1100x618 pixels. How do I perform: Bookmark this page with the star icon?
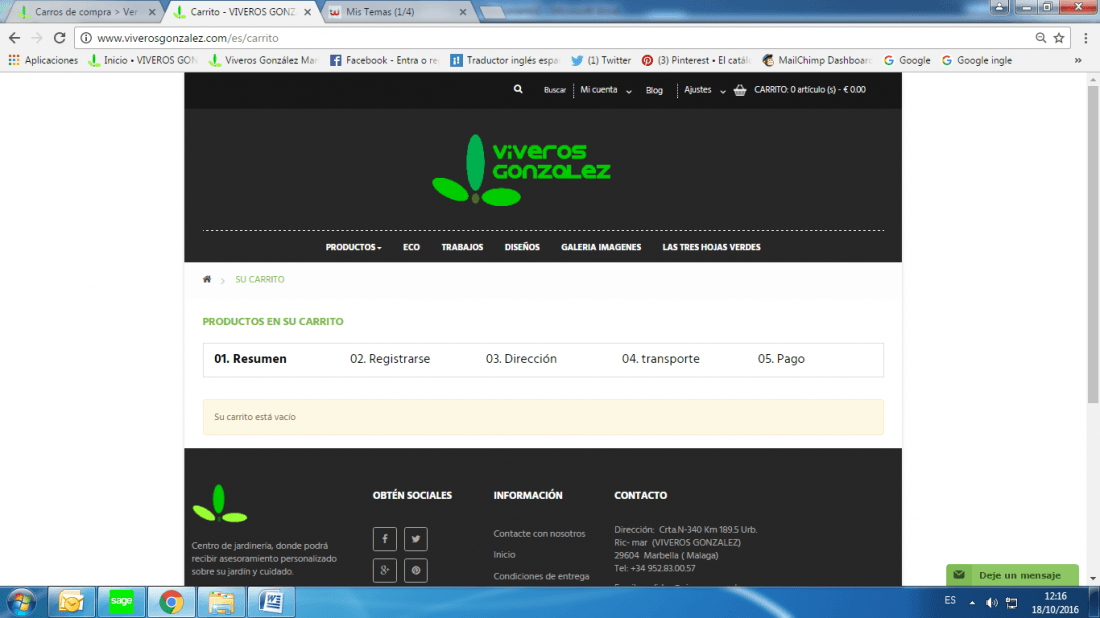pyautogui.click(x=1059, y=38)
